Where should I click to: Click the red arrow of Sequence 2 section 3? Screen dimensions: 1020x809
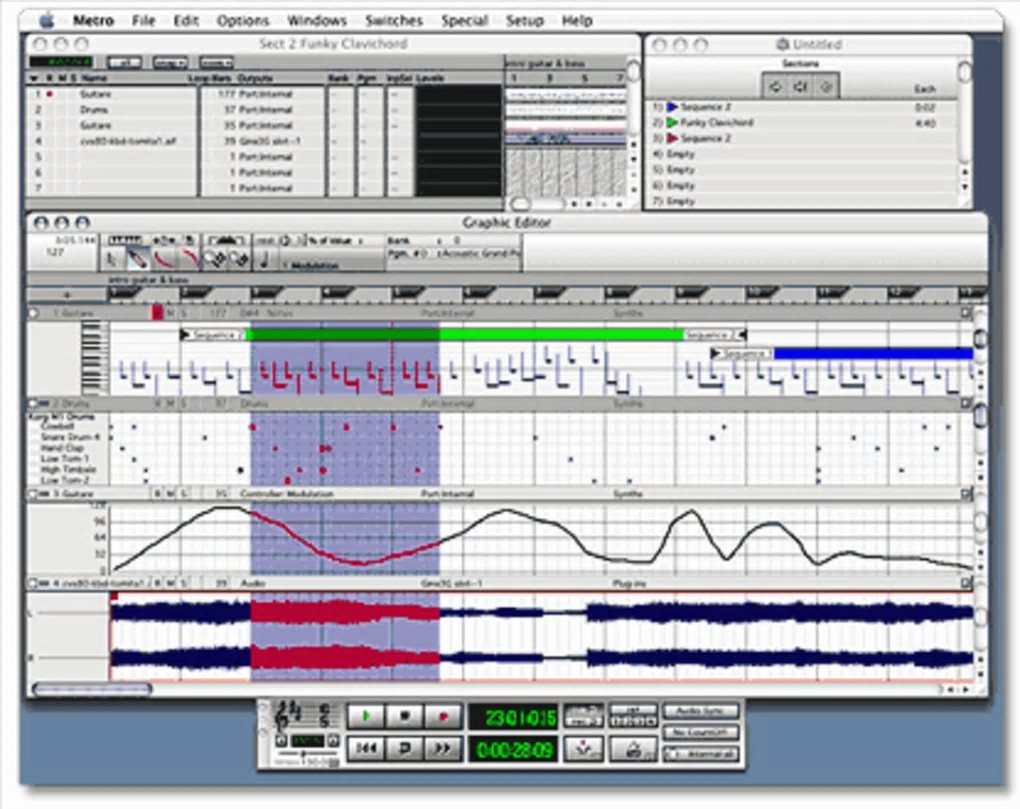pos(673,138)
